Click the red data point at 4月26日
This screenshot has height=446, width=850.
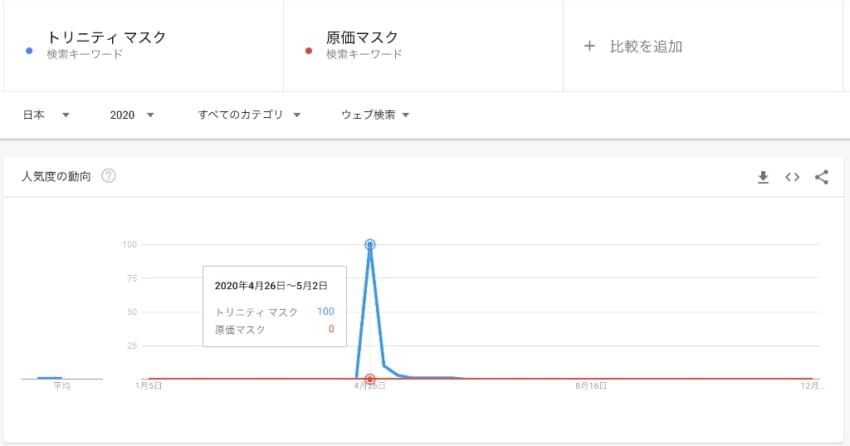[x=370, y=379]
